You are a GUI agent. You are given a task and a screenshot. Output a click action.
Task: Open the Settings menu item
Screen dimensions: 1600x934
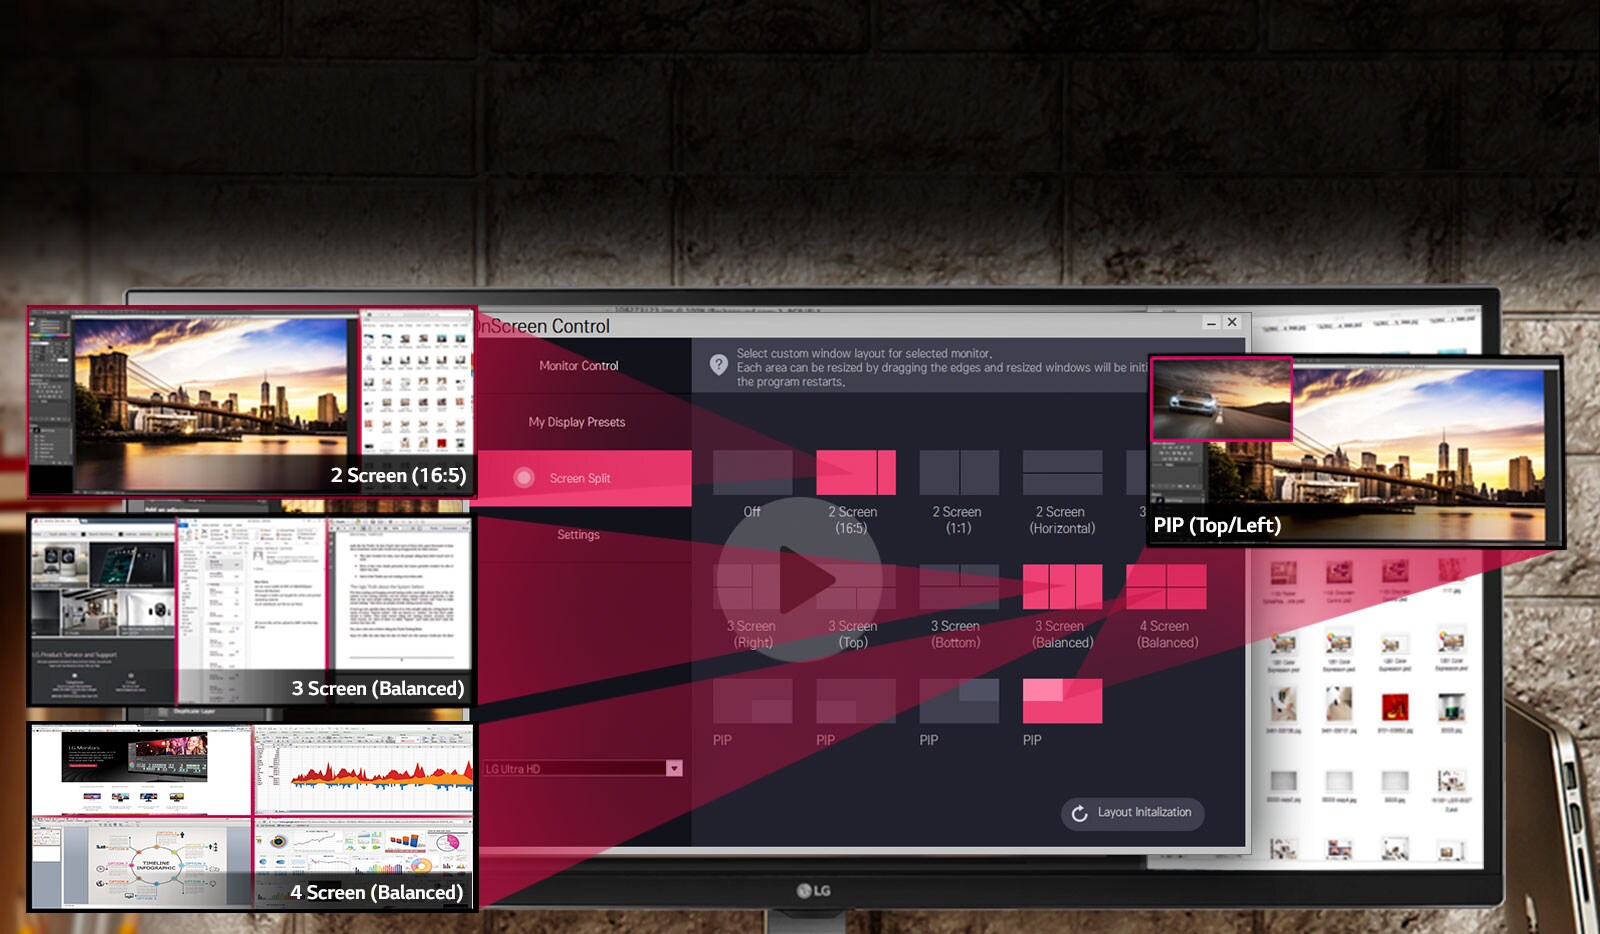pyautogui.click(x=578, y=535)
